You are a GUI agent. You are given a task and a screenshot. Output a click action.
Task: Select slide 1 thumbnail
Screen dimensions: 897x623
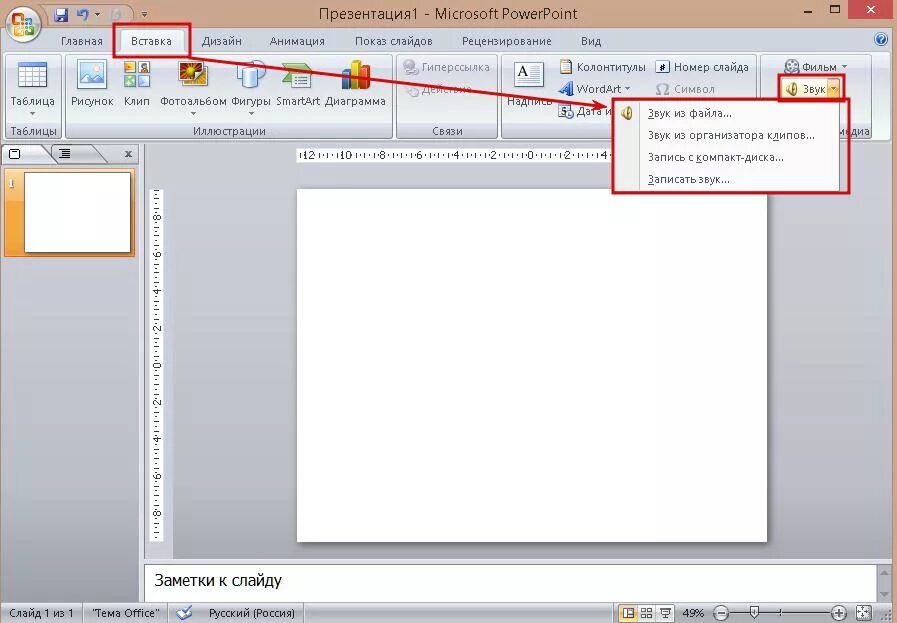tap(77, 212)
